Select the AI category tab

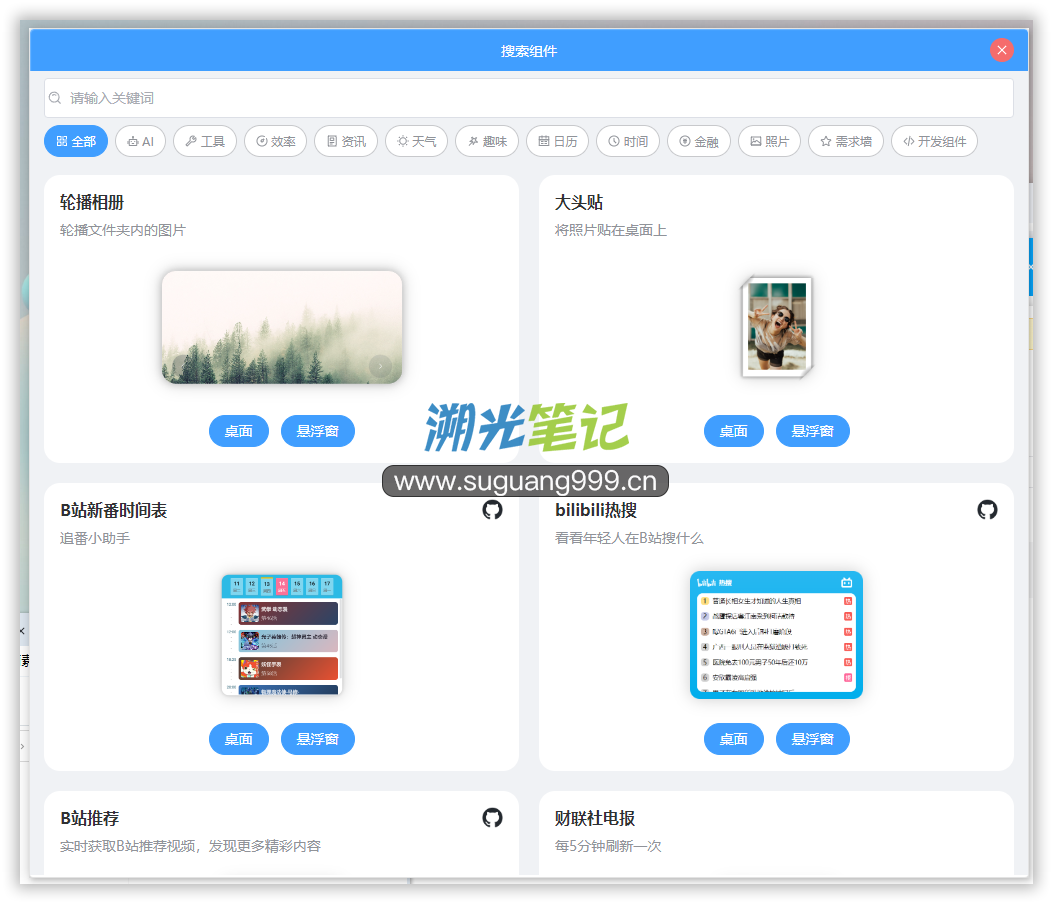140,141
